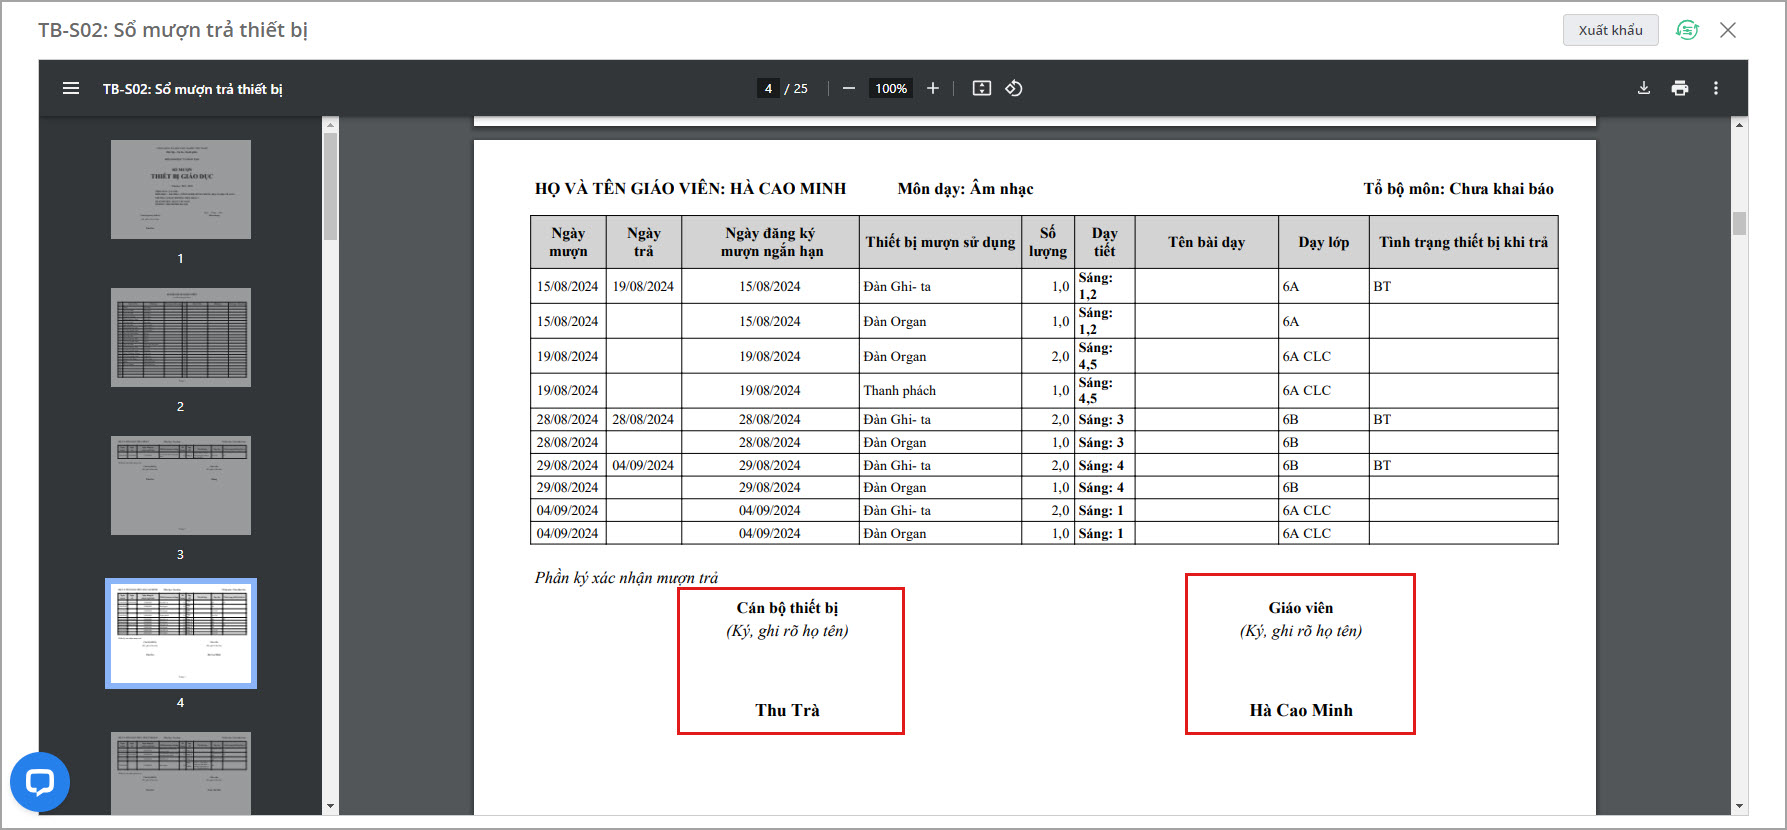1787x830 pixels.
Task: Zoom out with the minus icon
Action: click(849, 88)
